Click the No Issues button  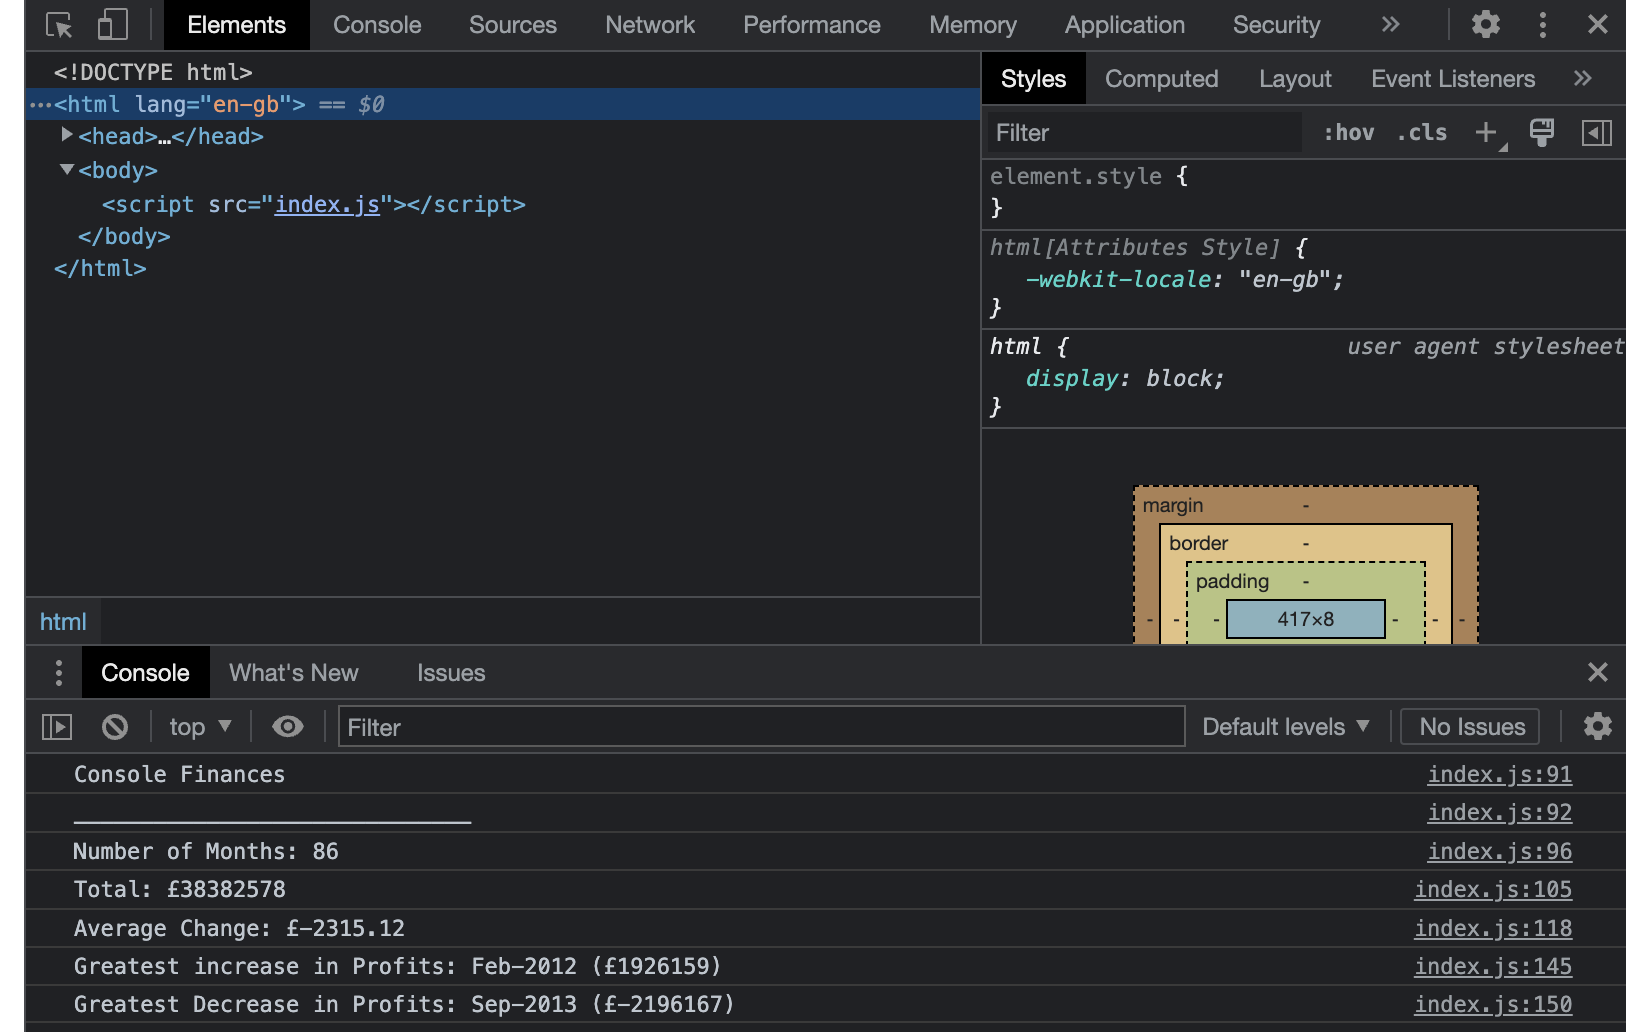(x=1469, y=727)
